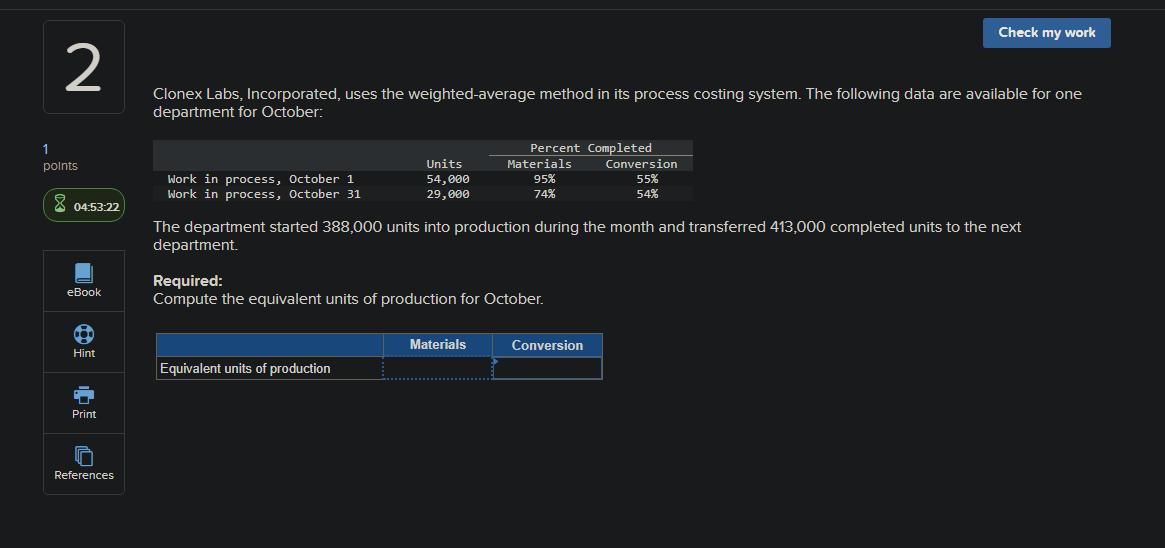The height and width of the screenshot is (548, 1165).
Task: Click the Equivalent units of production row label
Action: click(x=246, y=368)
